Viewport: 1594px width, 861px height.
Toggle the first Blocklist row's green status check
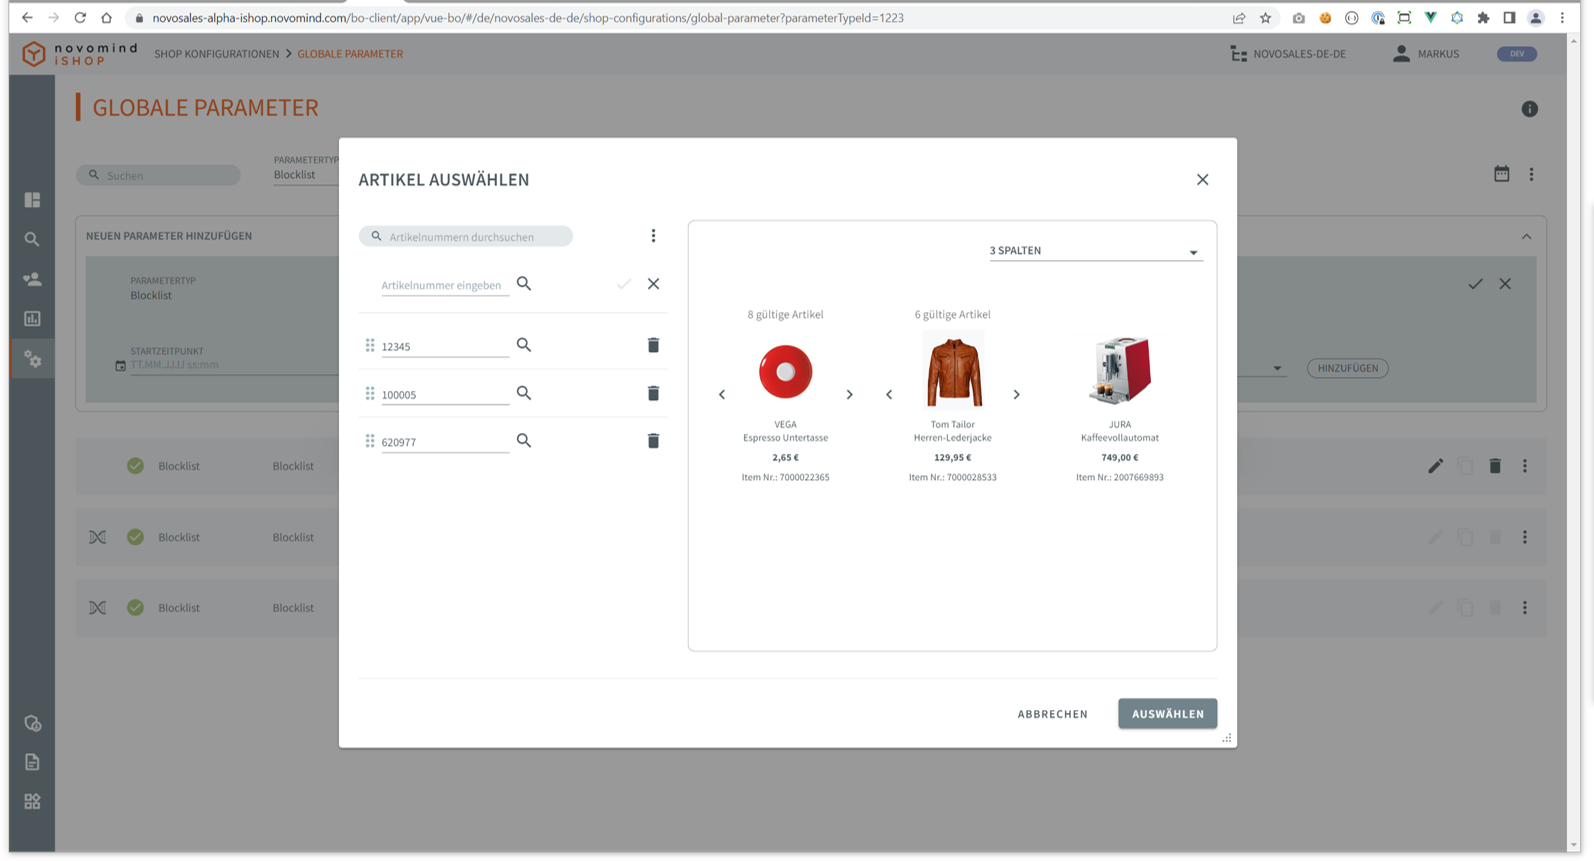coord(135,466)
